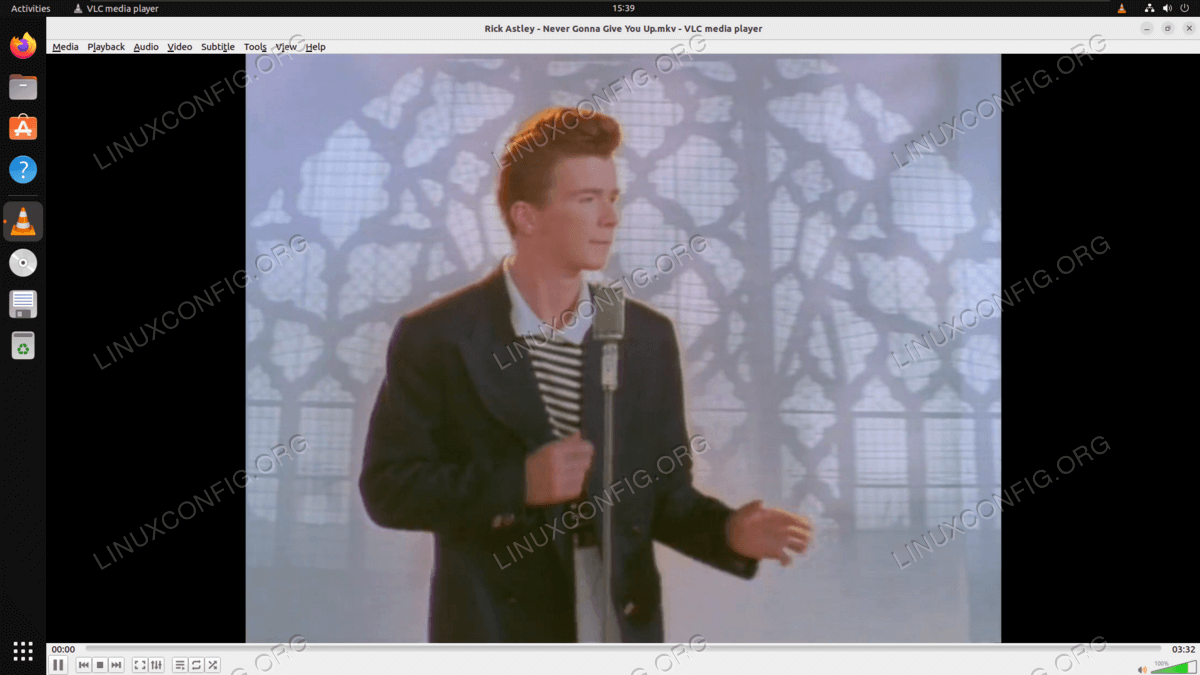Select the VLC icon in the dock
Image resolution: width=1200 pixels, height=675 pixels.
point(23,221)
